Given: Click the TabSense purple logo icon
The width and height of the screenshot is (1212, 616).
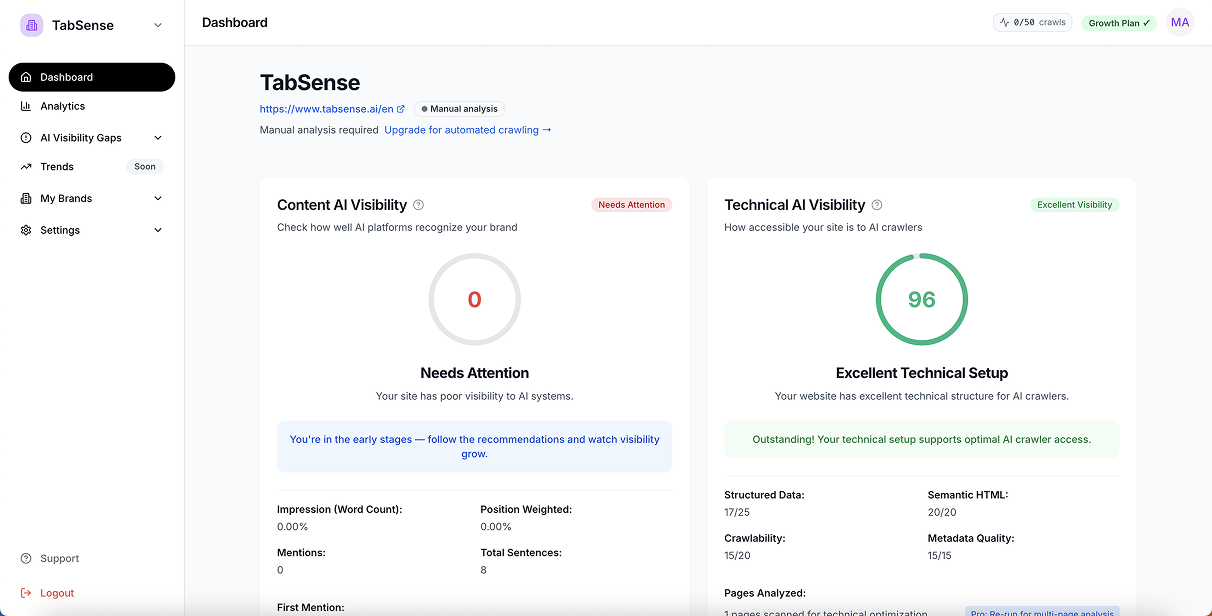Looking at the screenshot, I should 31,26.
